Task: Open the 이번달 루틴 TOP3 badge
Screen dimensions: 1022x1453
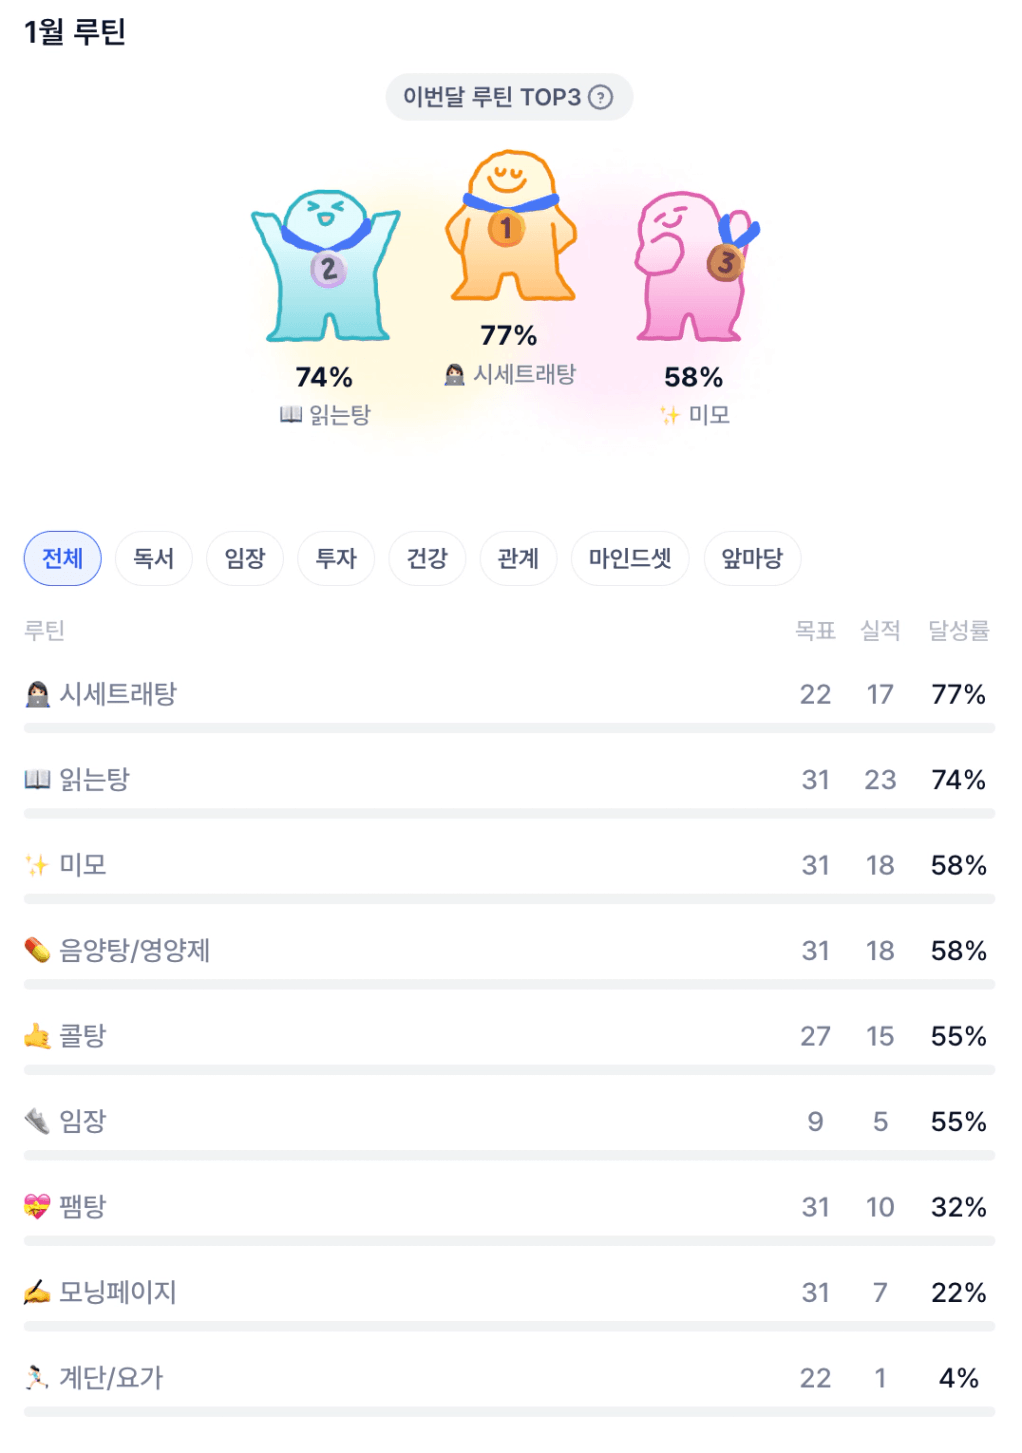Action: (491, 97)
